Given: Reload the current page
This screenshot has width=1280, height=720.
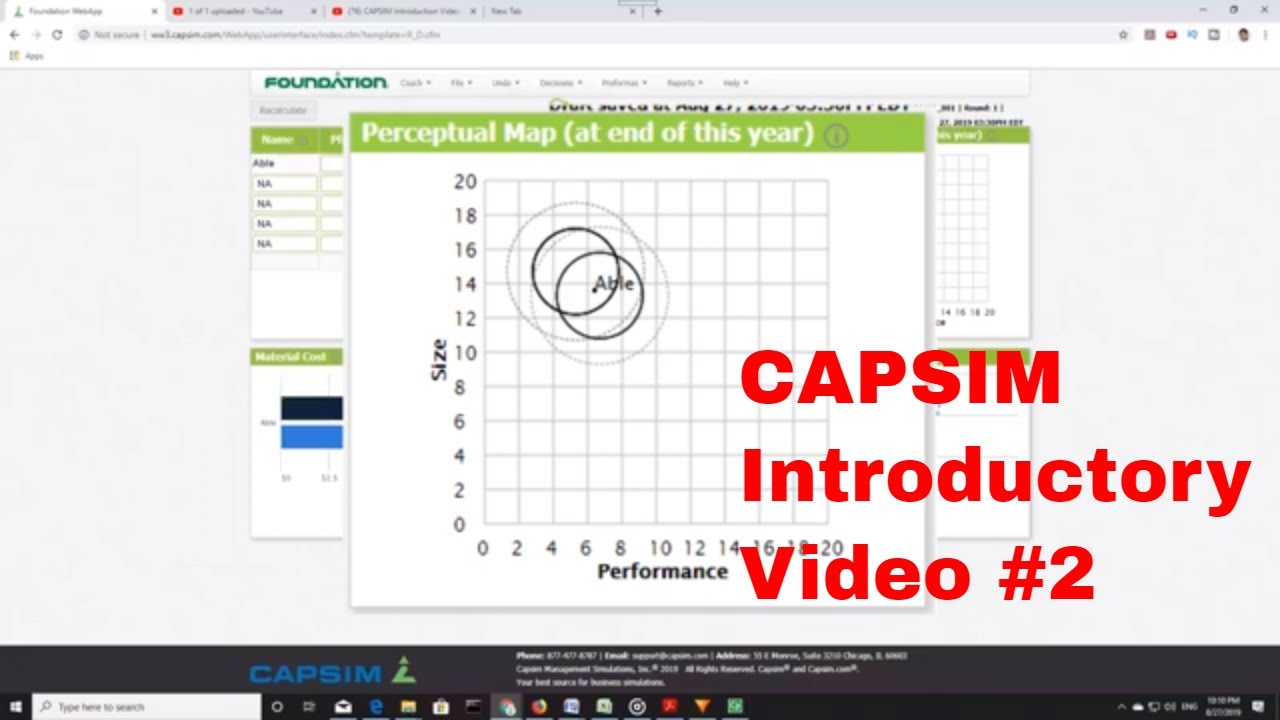Looking at the screenshot, I should click(x=57, y=34).
